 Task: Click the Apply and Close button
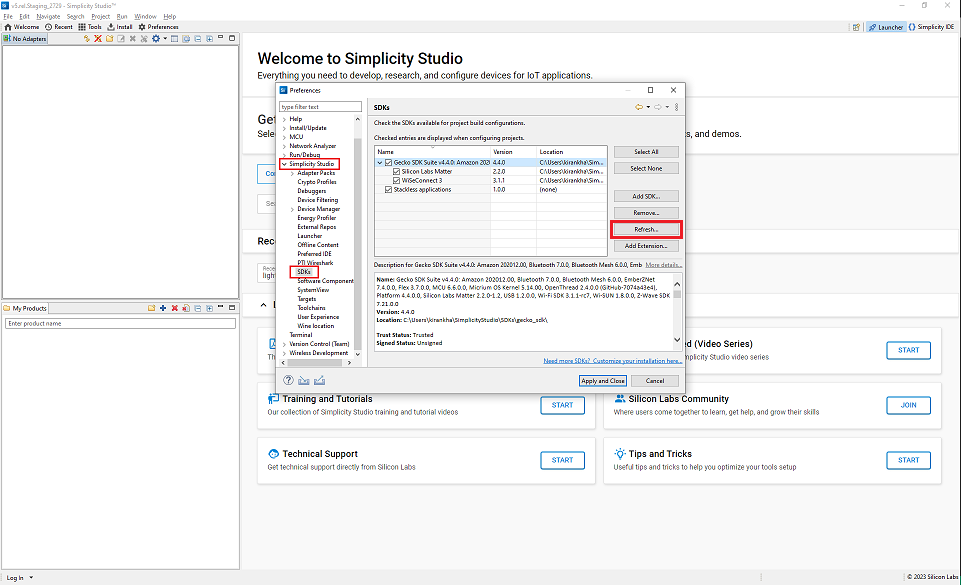pyautogui.click(x=603, y=381)
